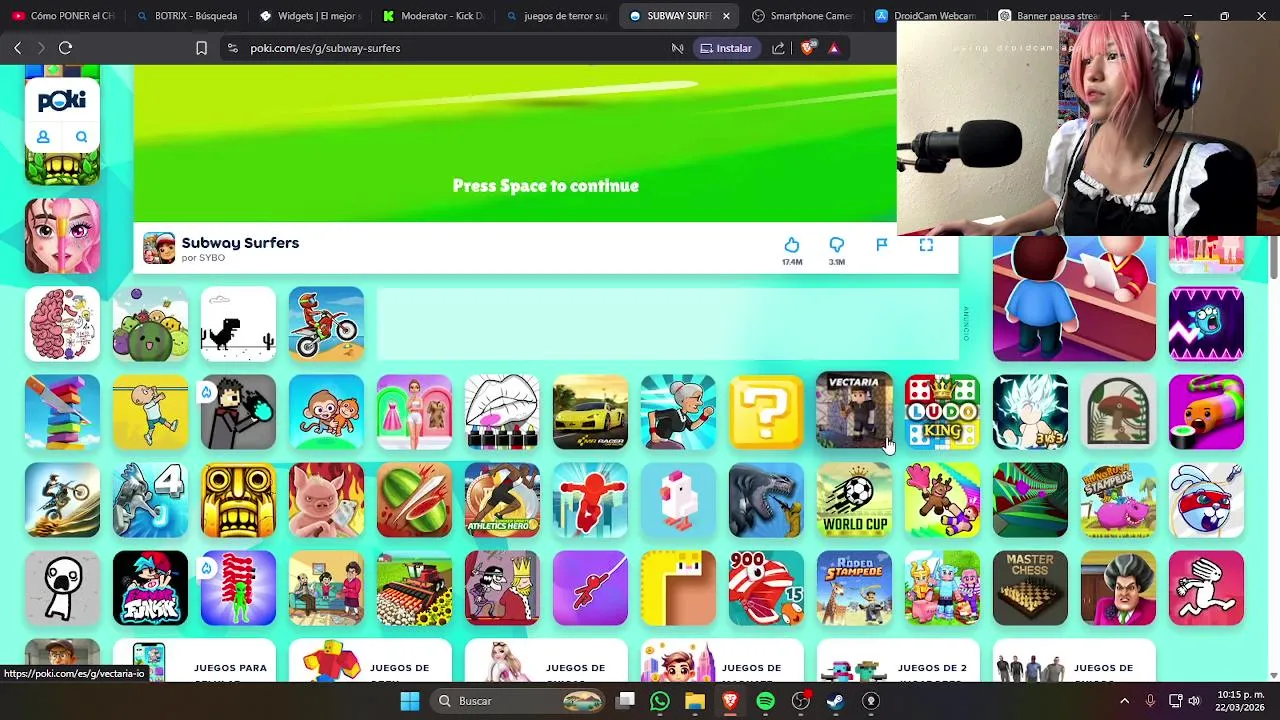Screen dimensions: 1280x720
Task: Open the Friday Night Funkin game
Action: coord(150,588)
